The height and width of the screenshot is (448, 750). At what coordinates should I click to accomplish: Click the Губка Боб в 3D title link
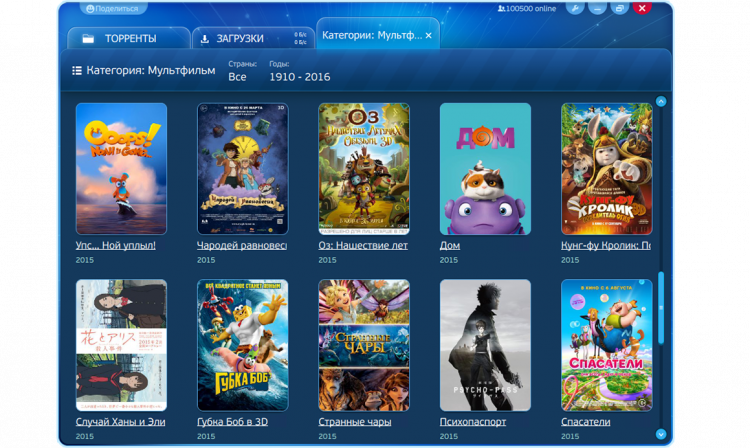click(x=232, y=422)
